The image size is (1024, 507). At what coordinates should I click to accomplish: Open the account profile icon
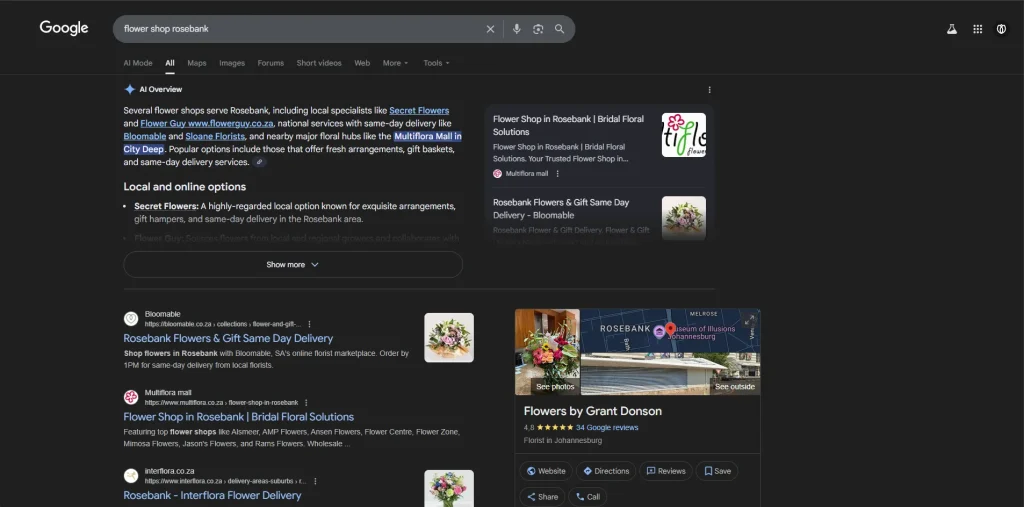(x=1001, y=29)
